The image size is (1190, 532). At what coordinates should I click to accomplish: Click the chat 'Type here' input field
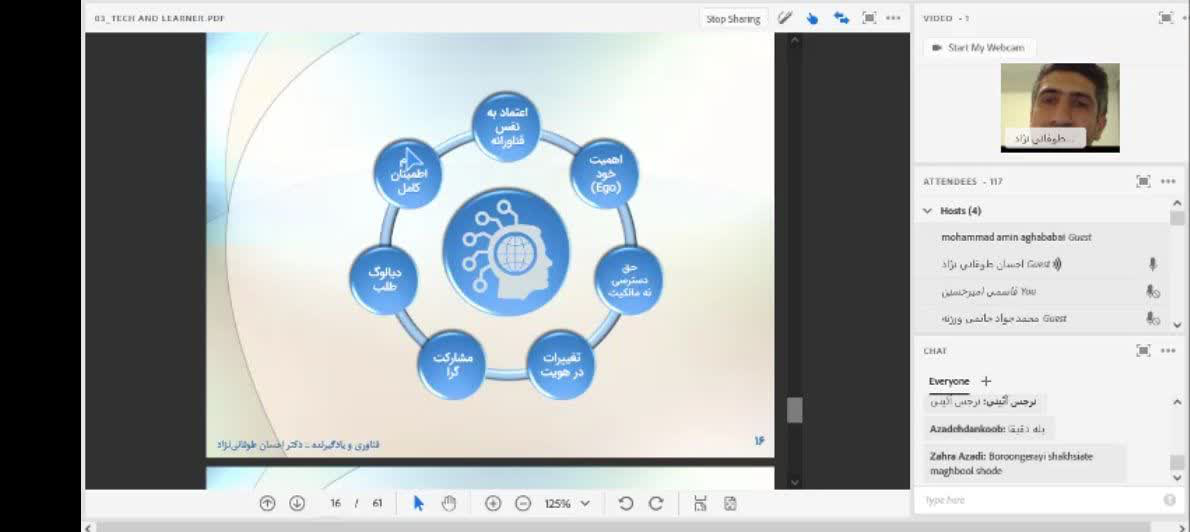[1040, 499]
